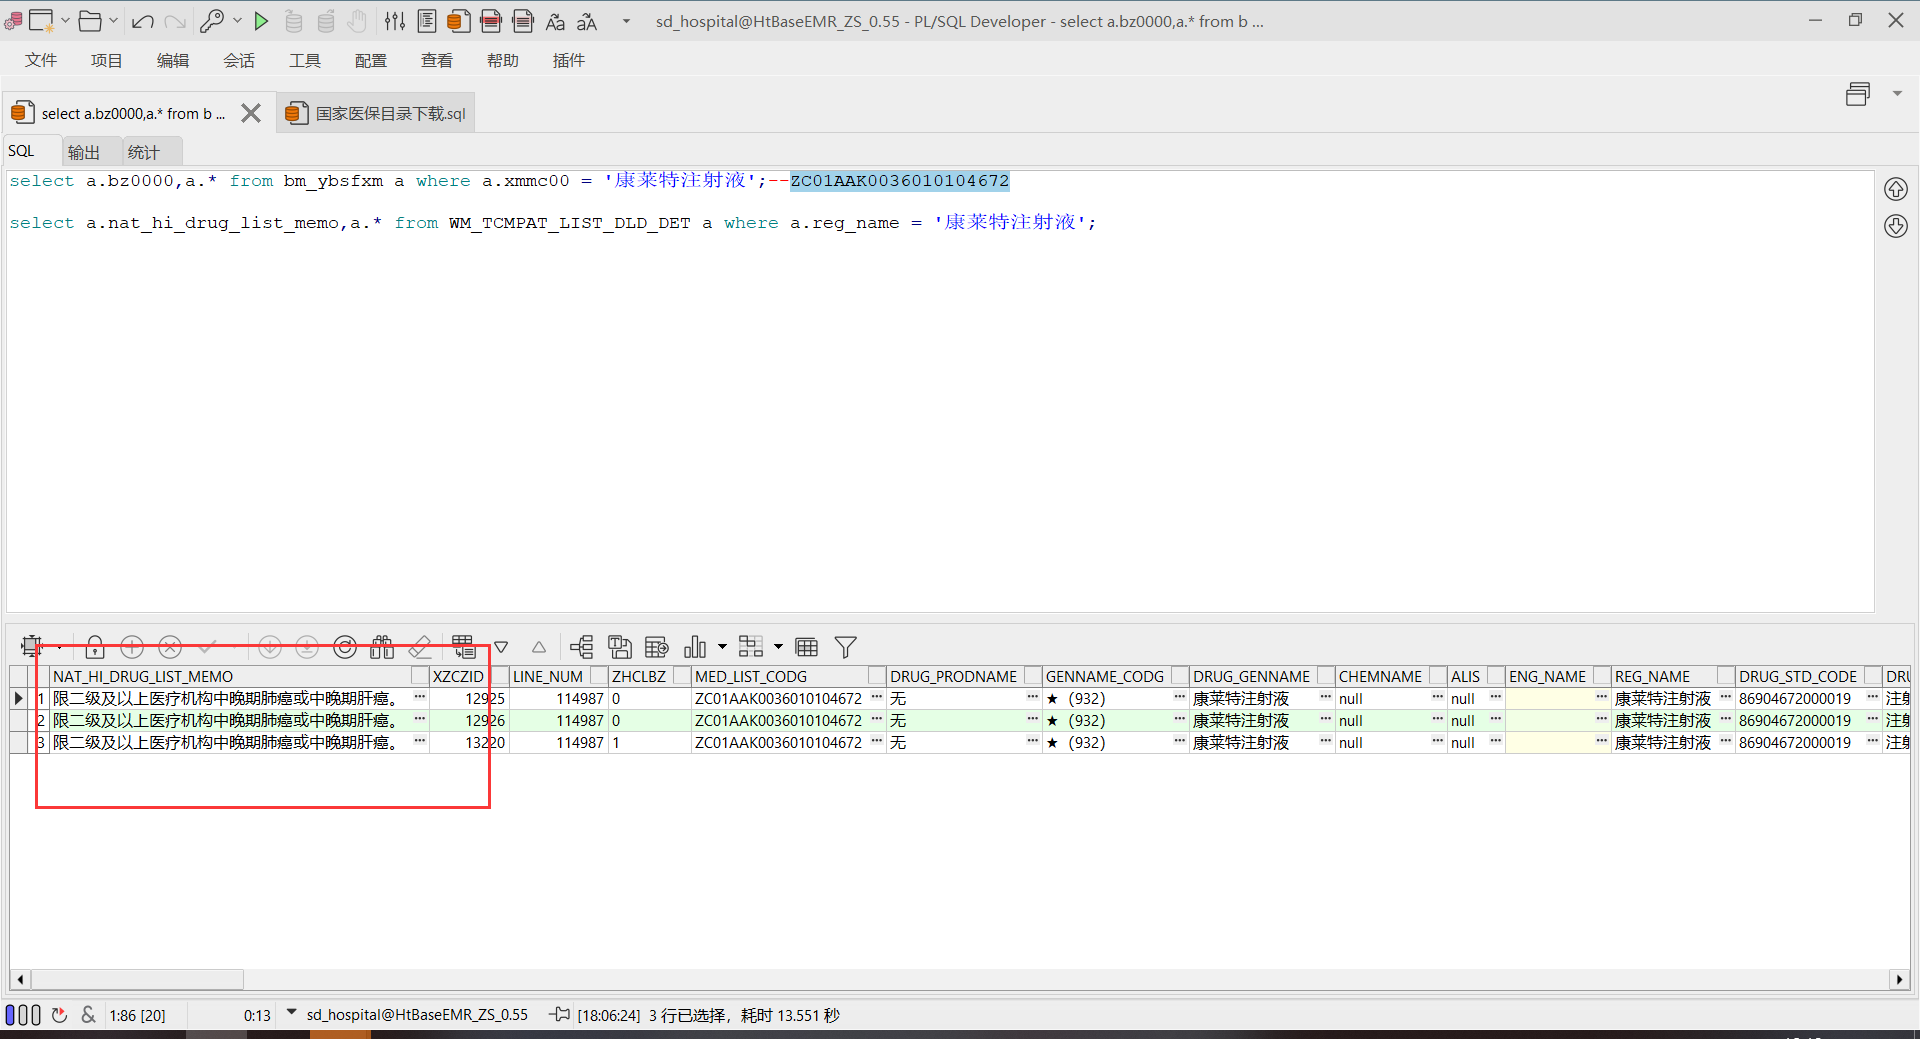The width and height of the screenshot is (1920, 1039).
Task: Run the query with the green Execute icon
Action: pyautogui.click(x=261, y=21)
